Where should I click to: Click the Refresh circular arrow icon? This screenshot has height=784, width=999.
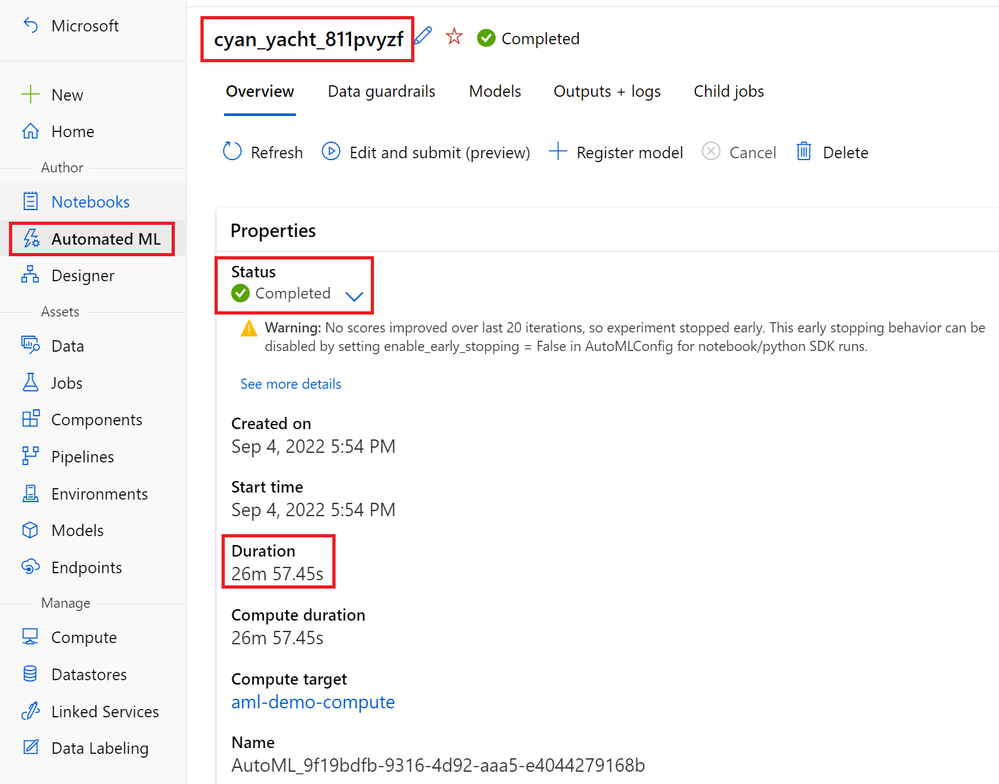pyautogui.click(x=232, y=152)
